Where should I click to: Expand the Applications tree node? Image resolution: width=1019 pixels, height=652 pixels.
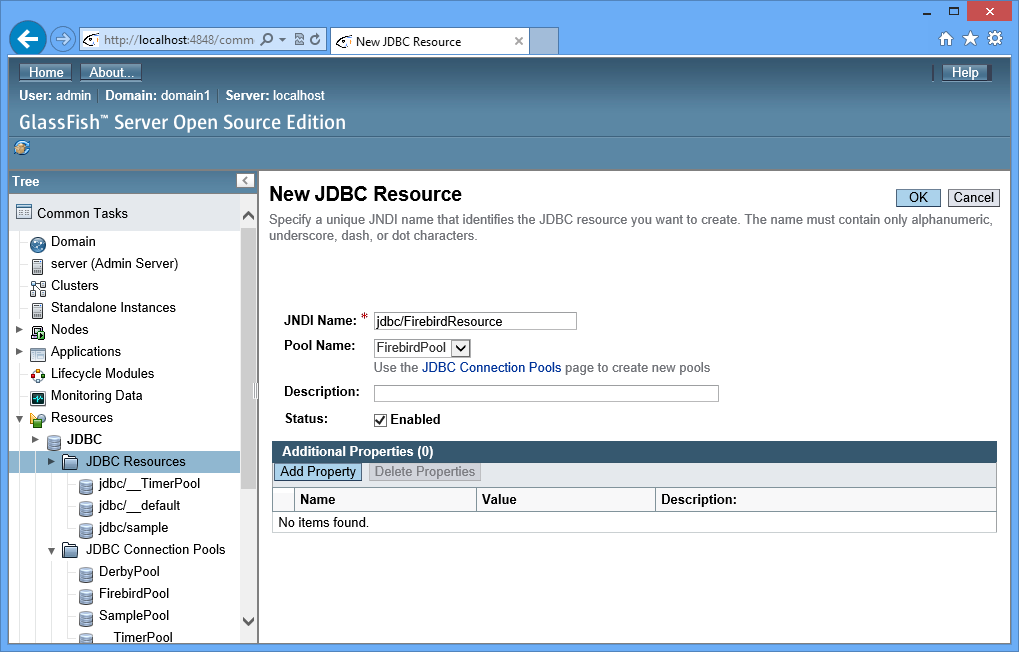(19, 352)
